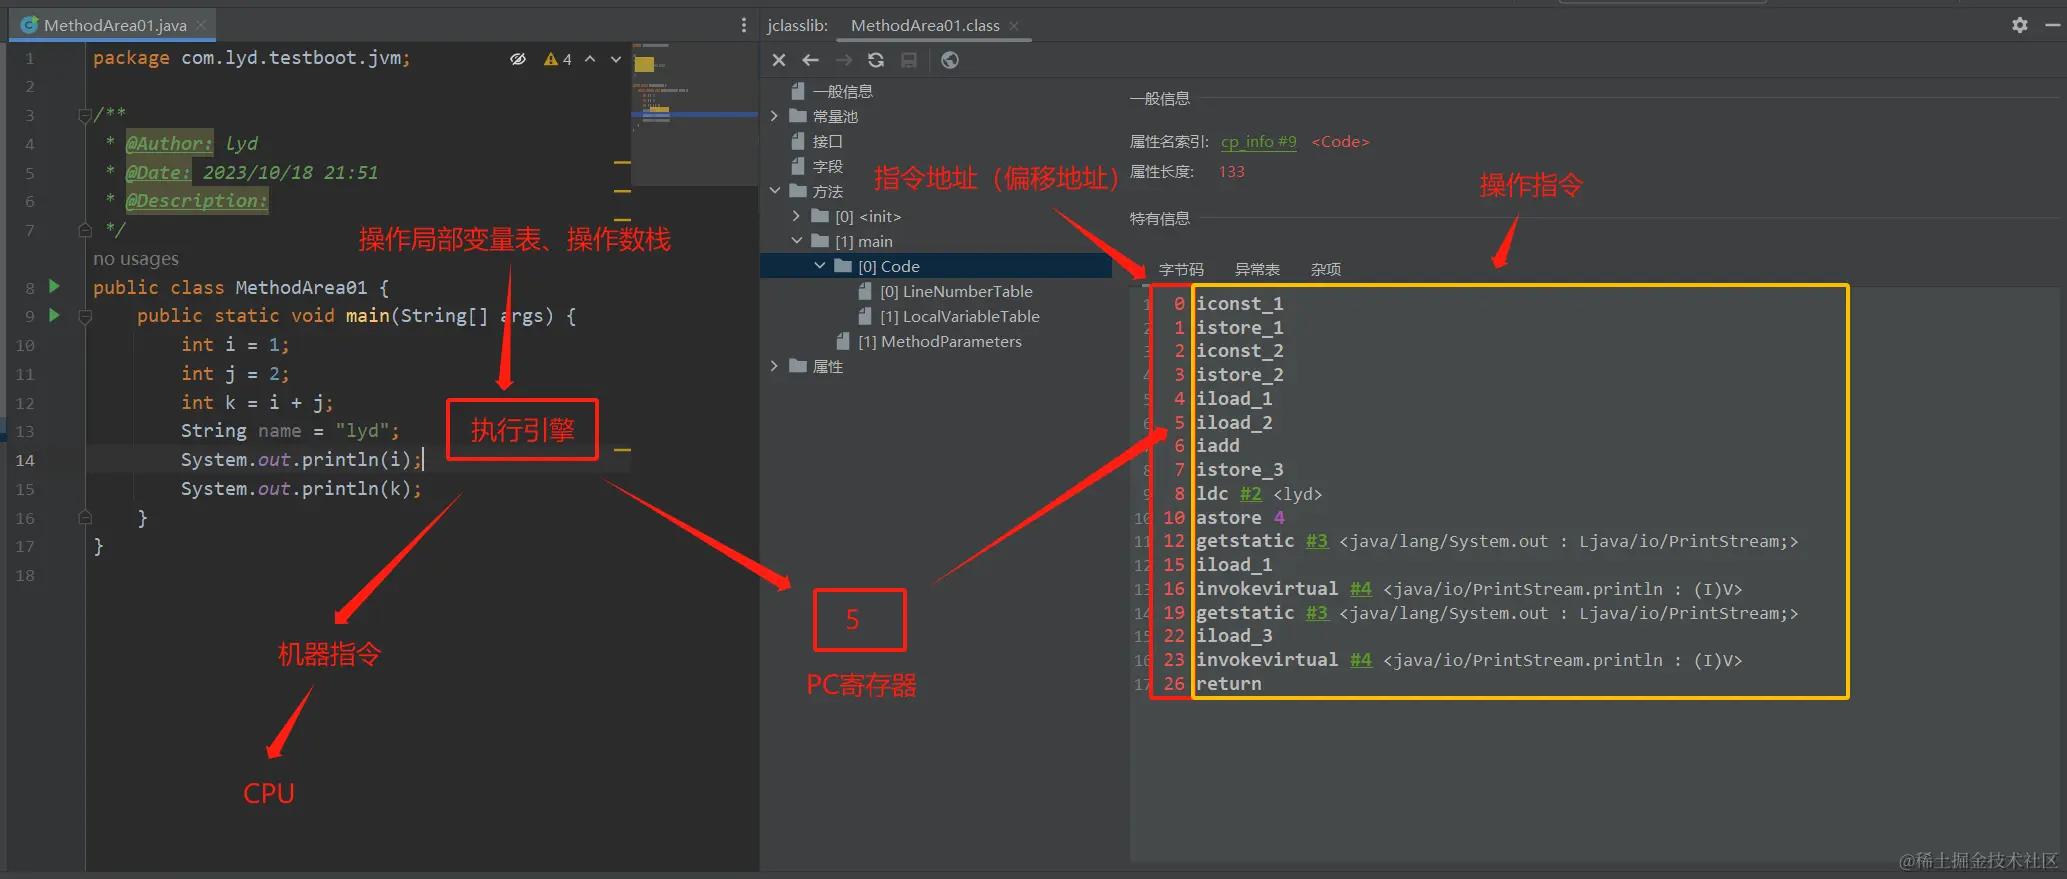Toggle reader mode eye icon in editor
Viewport: 2067px width, 879px height.
point(518,59)
